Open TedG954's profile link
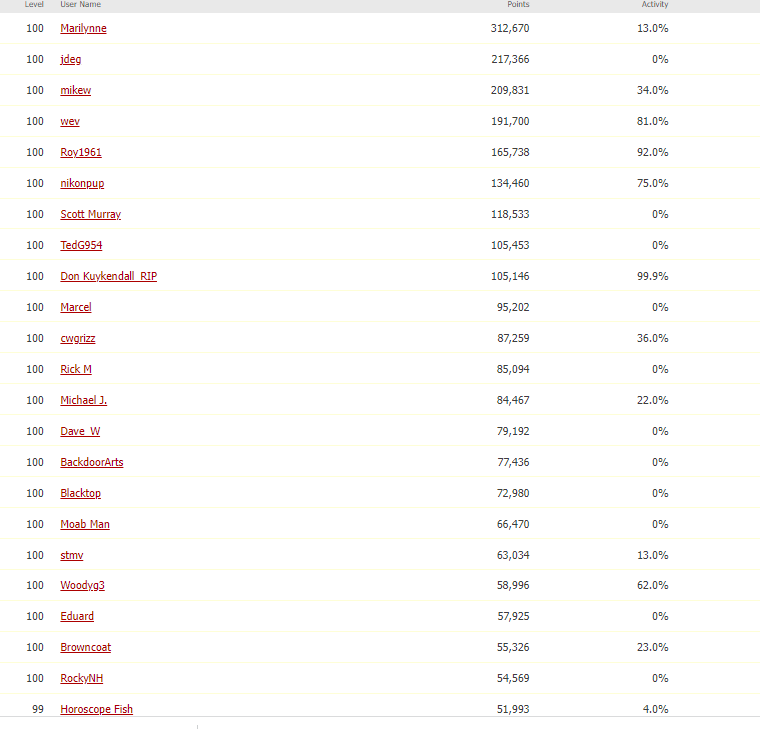This screenshot has width=760, height=729. pyautogui.click(x=81, y=245)
